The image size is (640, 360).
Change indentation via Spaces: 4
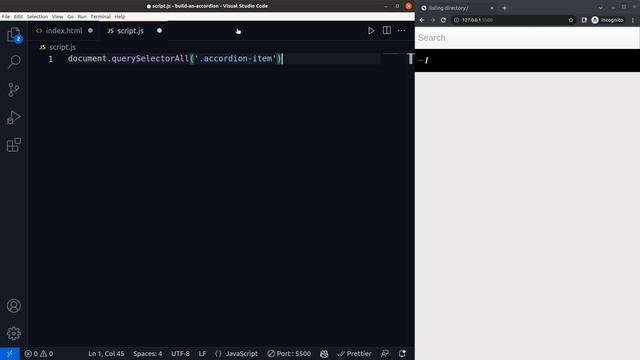[x=148, y=353]
